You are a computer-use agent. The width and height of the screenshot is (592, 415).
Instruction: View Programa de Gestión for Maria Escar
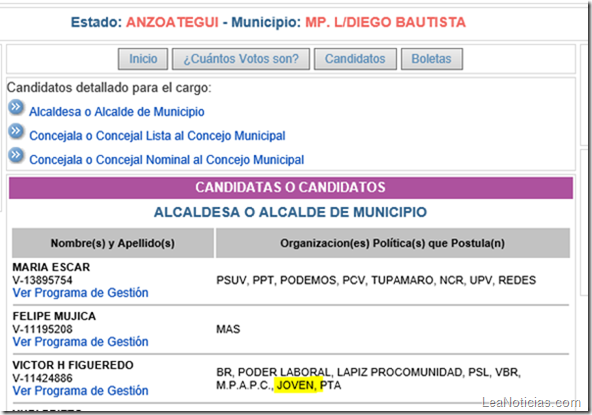click(80, 293)
